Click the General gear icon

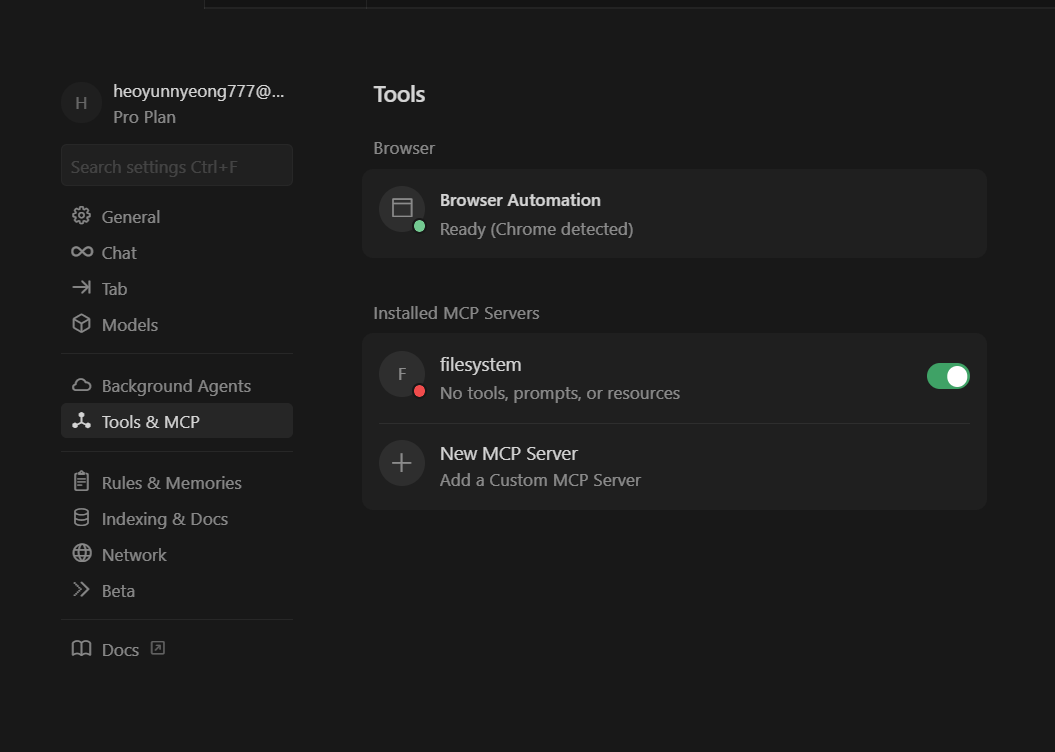[x=82, y=216]
